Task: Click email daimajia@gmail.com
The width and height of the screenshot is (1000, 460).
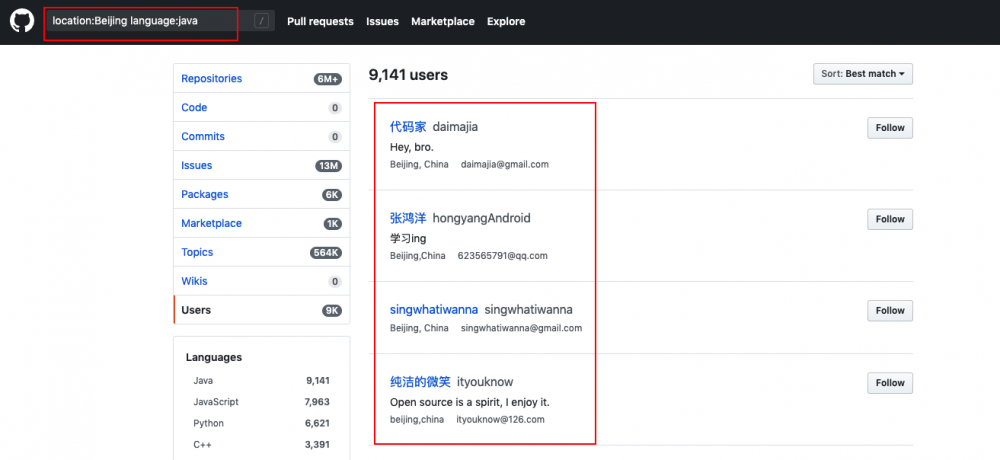Action: tap(504, 164)
